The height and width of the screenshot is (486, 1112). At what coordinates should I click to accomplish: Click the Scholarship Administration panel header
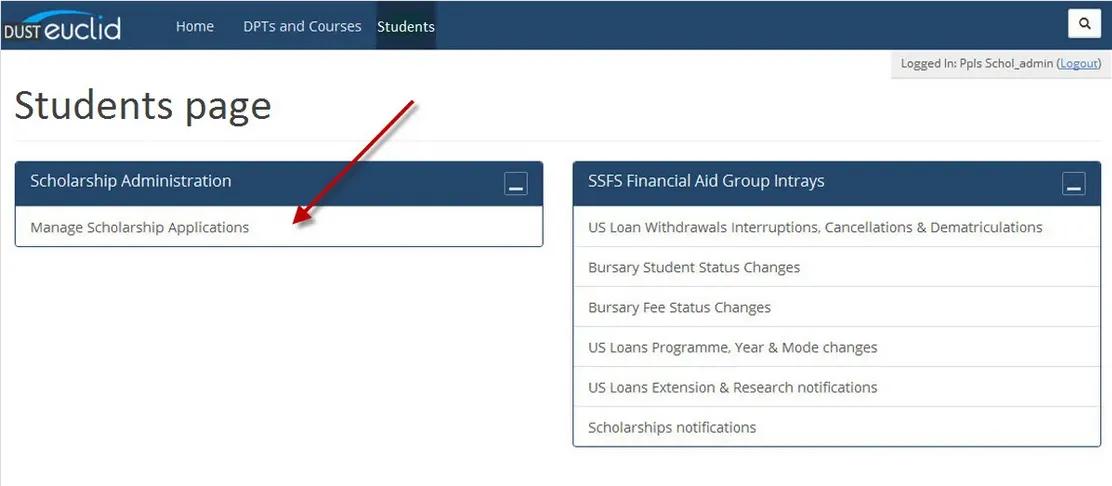coord(130,181)
